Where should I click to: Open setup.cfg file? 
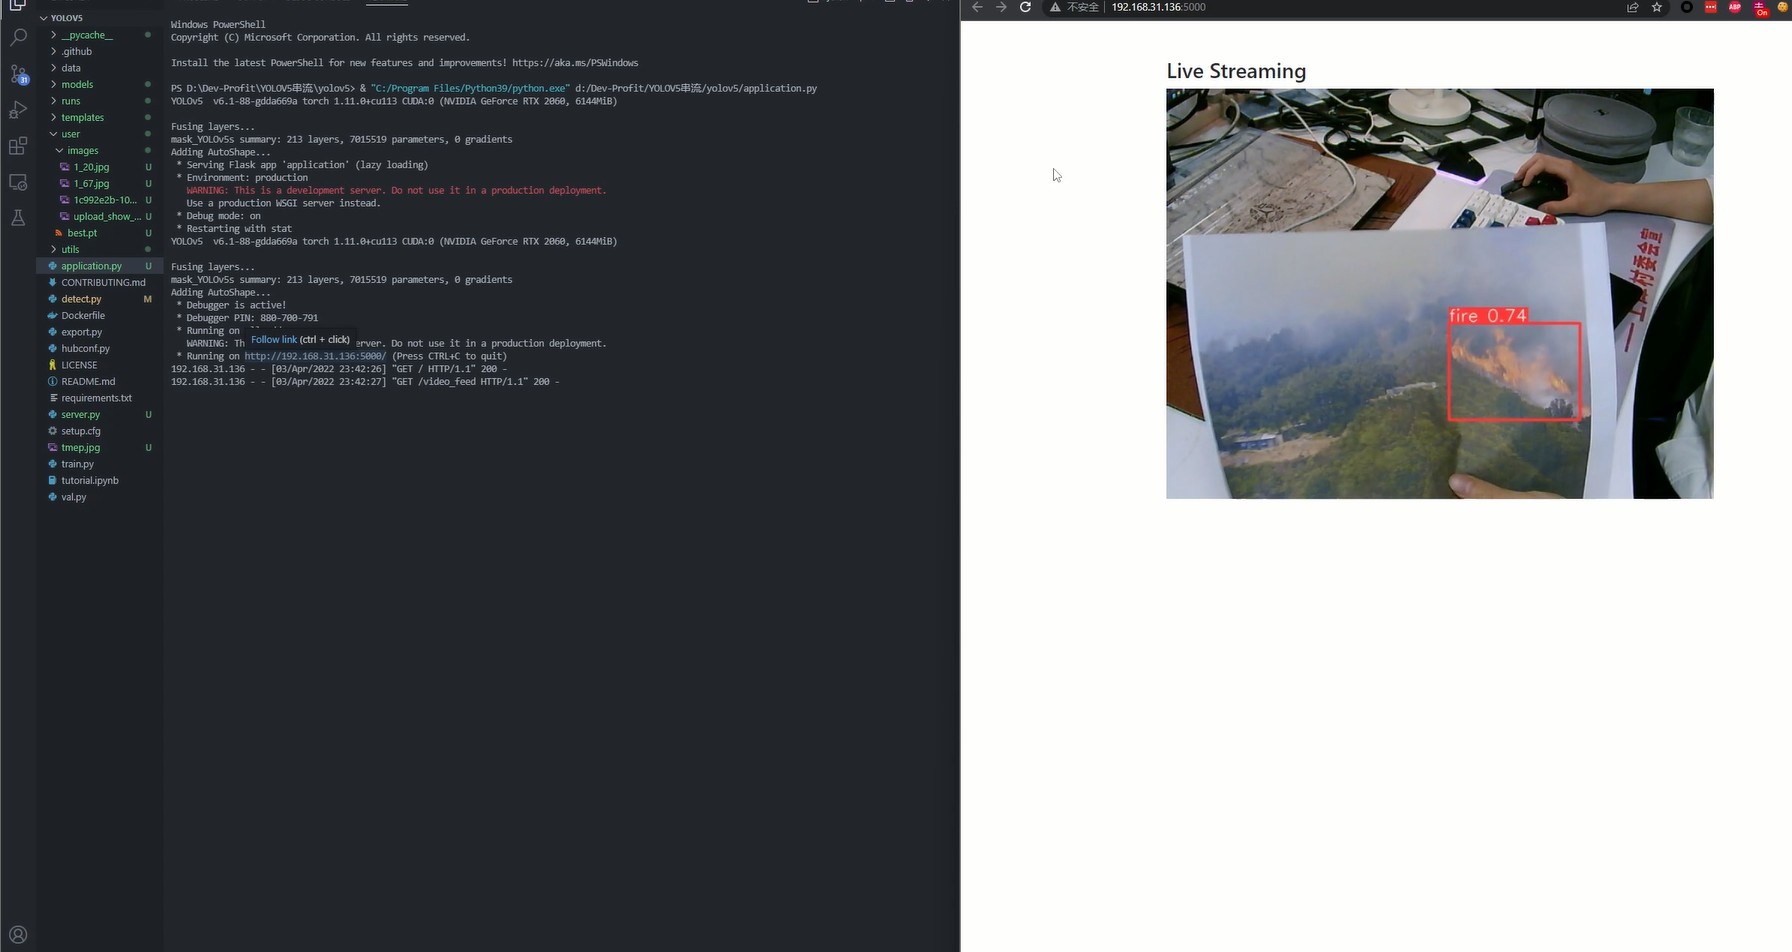click(x=100, y=431)
